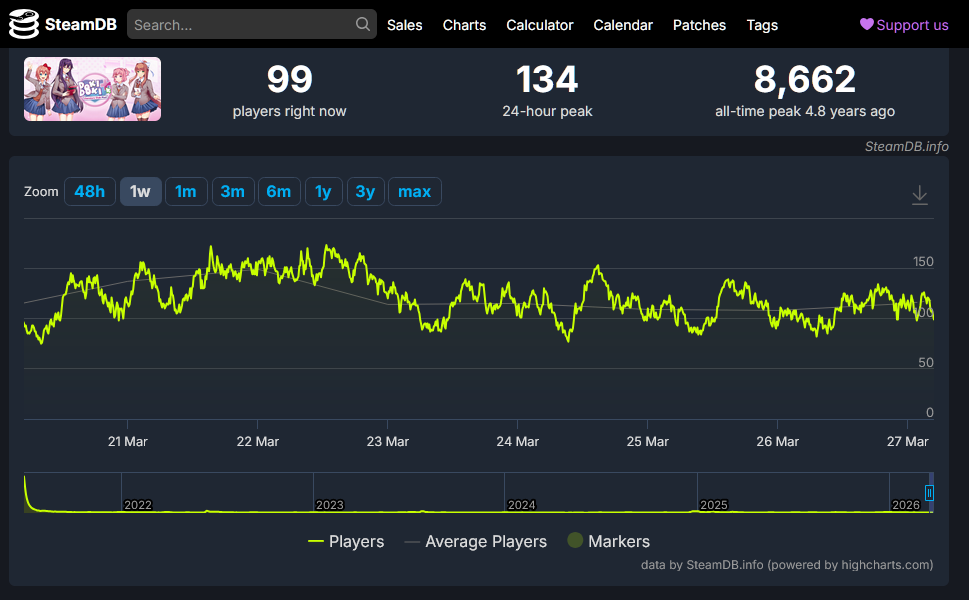This screenshot has height=600, width=969.
Task: Set chart zoom to max
Action: pyautogui.click(x=414, y=192)
